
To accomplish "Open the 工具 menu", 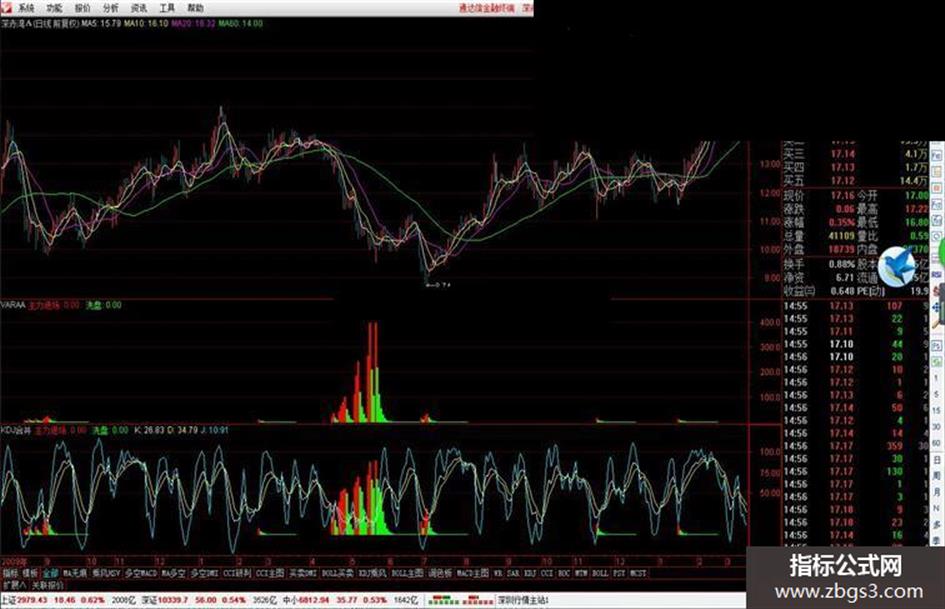I will [167, 8].
